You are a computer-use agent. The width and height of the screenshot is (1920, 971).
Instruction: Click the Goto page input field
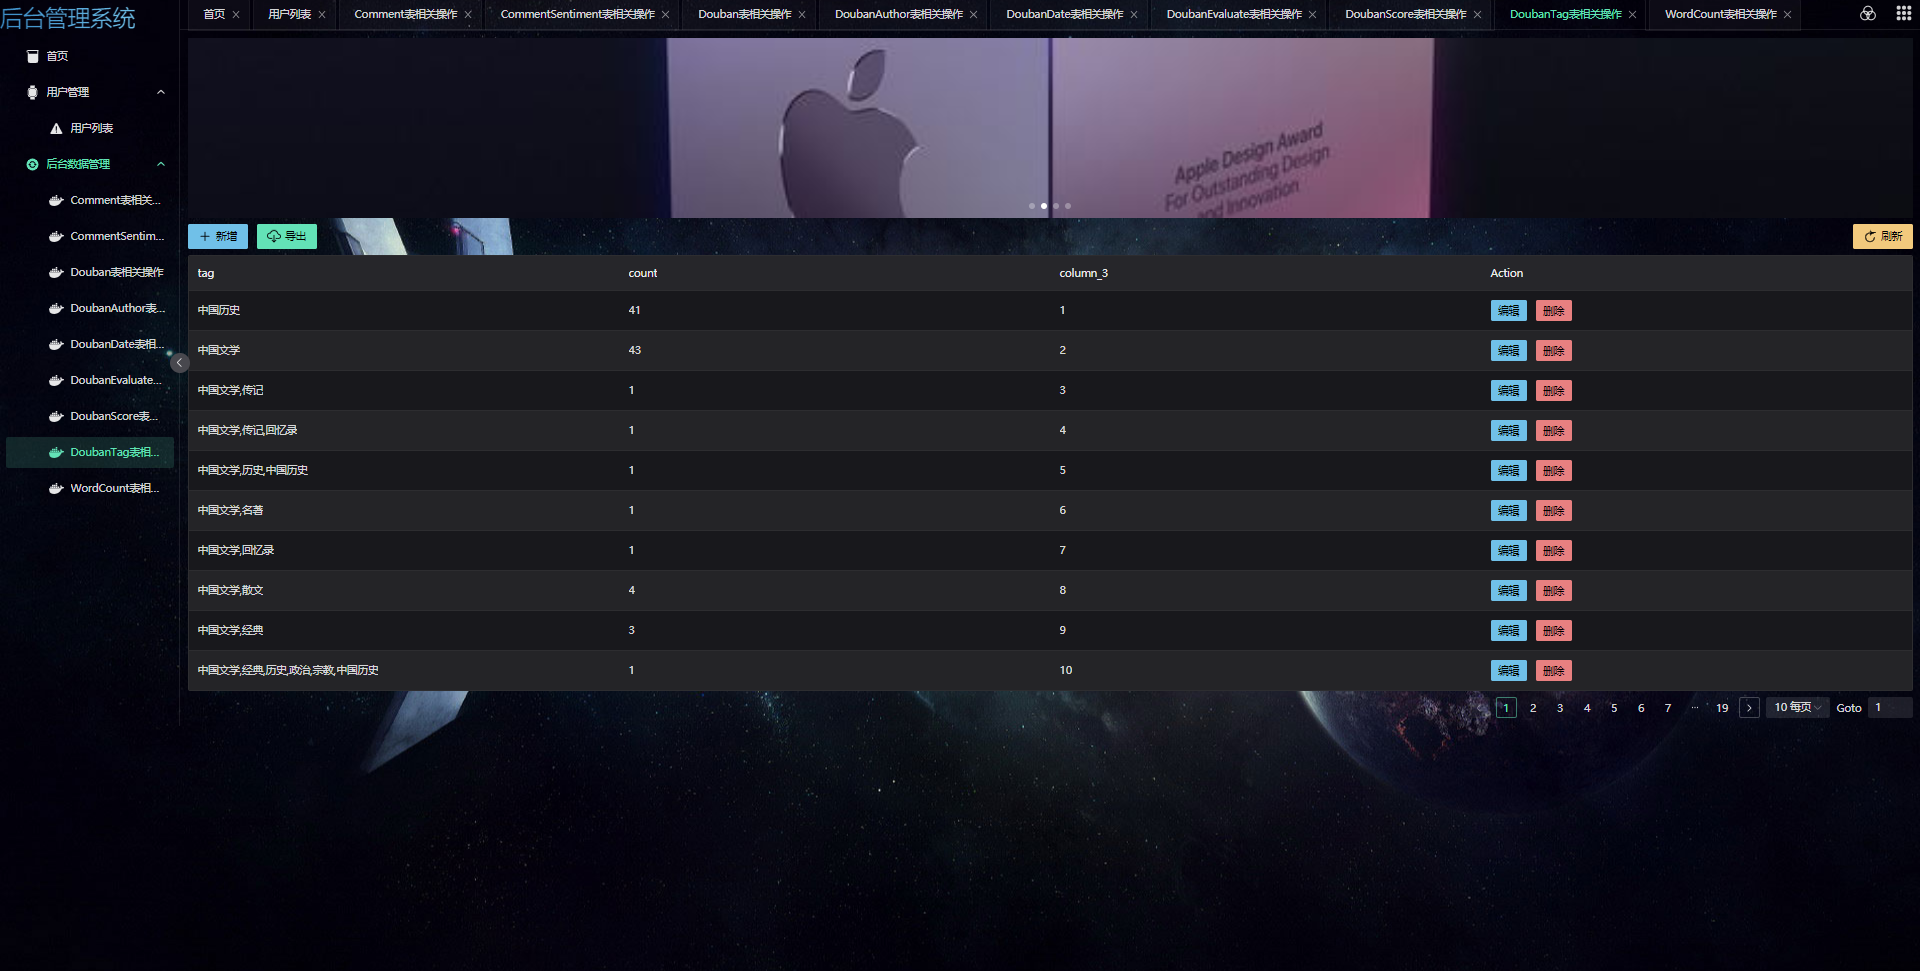coord(1890,708)
